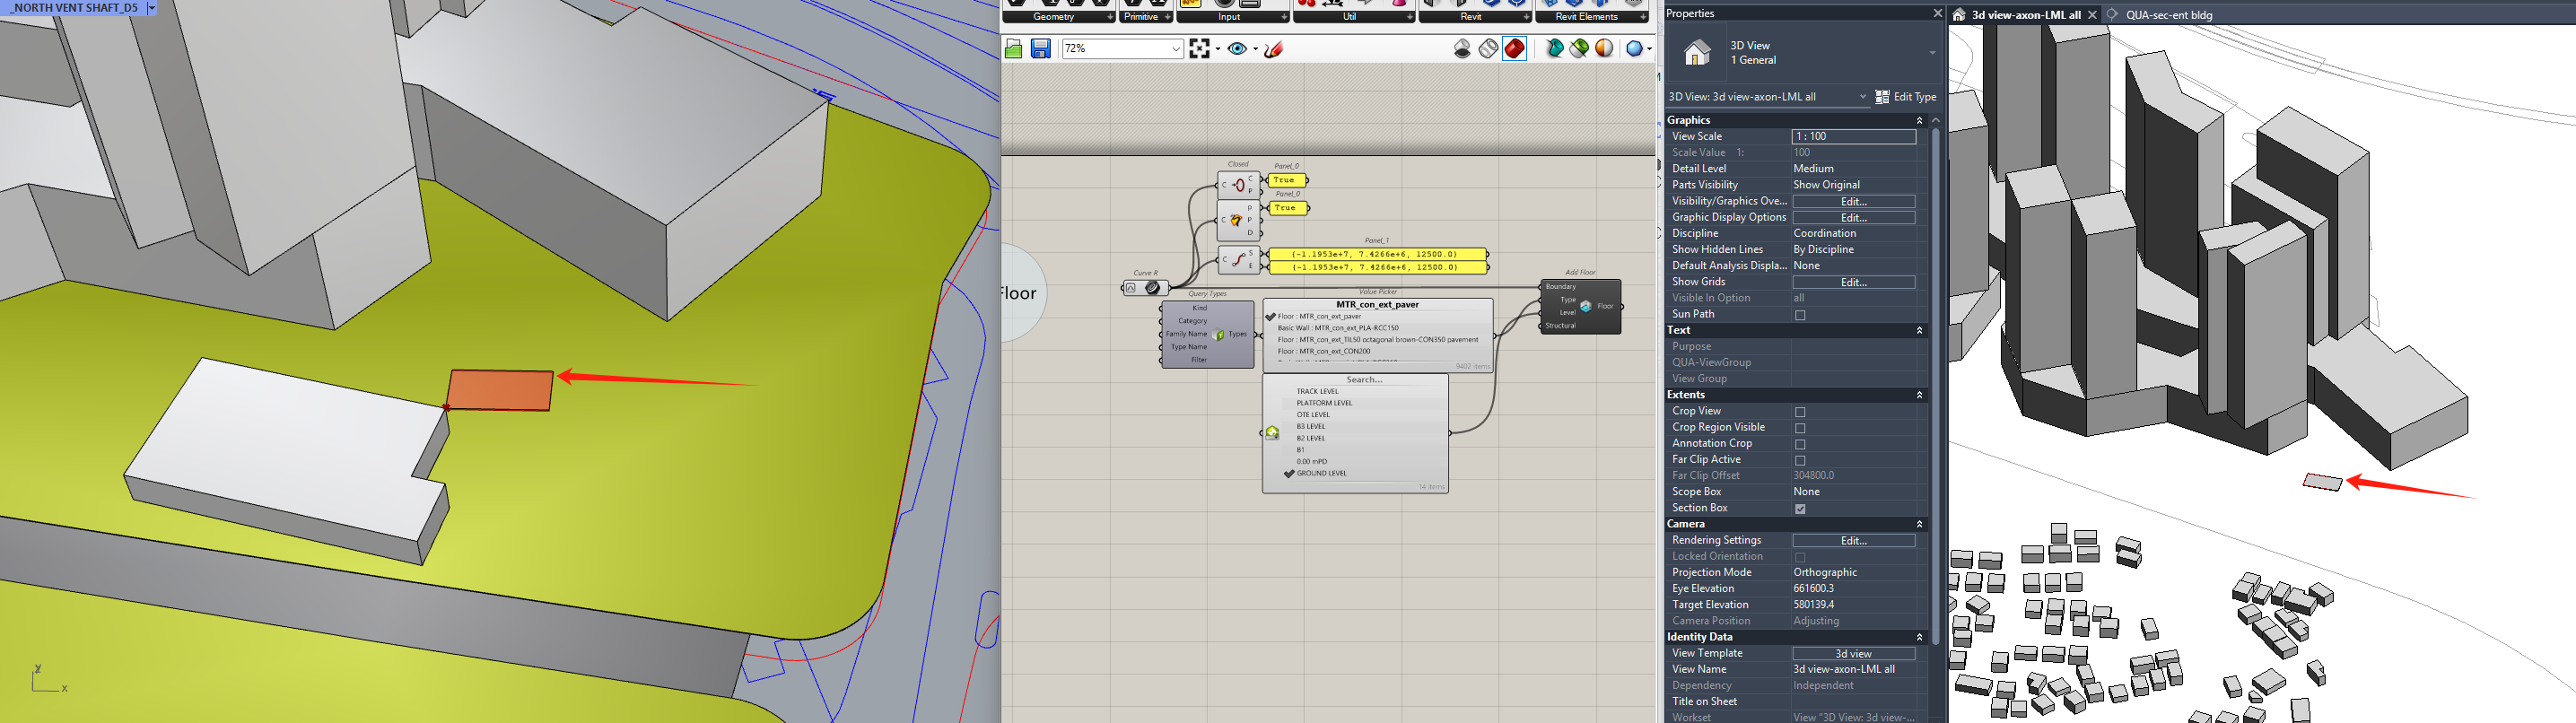Select the red sketch pencil tool
2576x723 pixels.
pos(1274,49)
